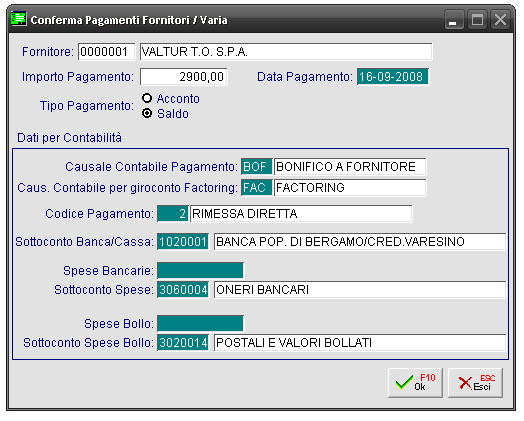Click the Data Pagamento date field
Image resolution: width=524 pixels, height=421 pixels.
(x=393, y=77)
